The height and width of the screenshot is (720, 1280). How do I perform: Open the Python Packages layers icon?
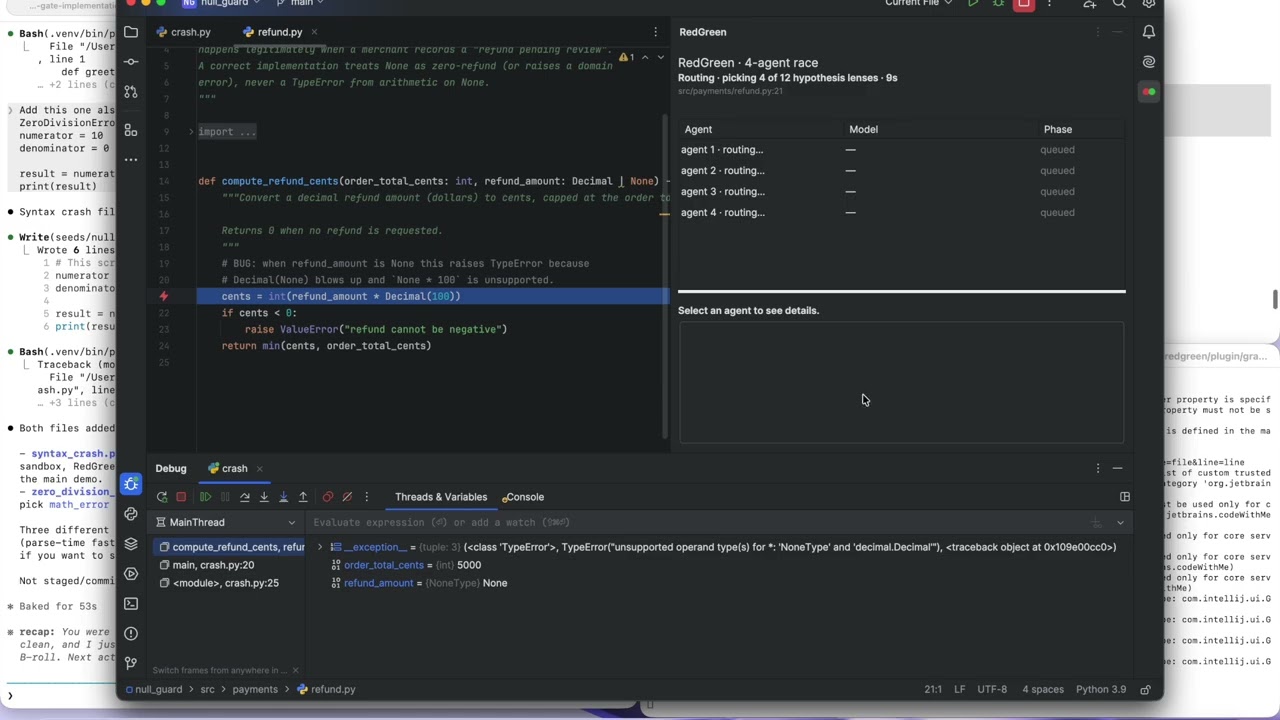tap(131, 544)
